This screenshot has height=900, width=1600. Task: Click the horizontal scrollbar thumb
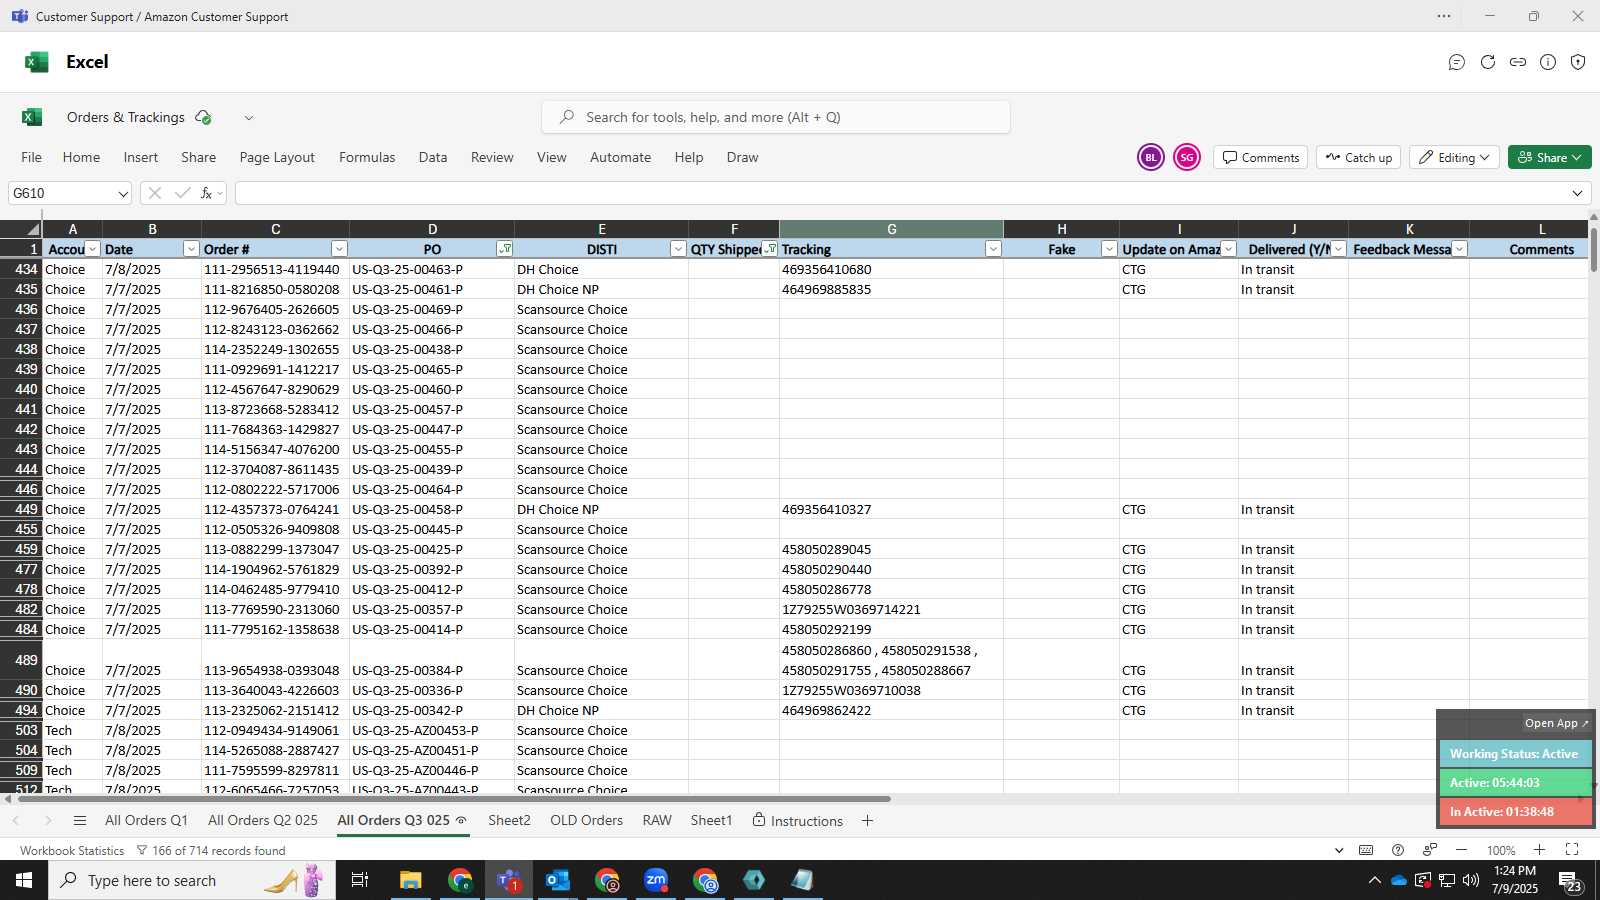pyautogui.click(x=453, y=799)
